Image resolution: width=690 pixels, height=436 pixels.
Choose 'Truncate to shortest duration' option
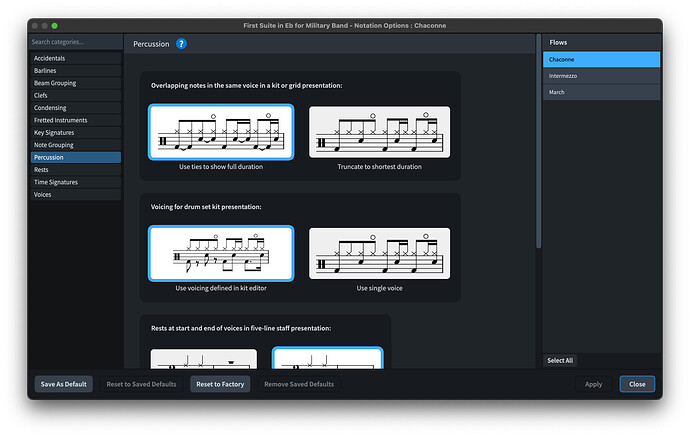point(379,132)
